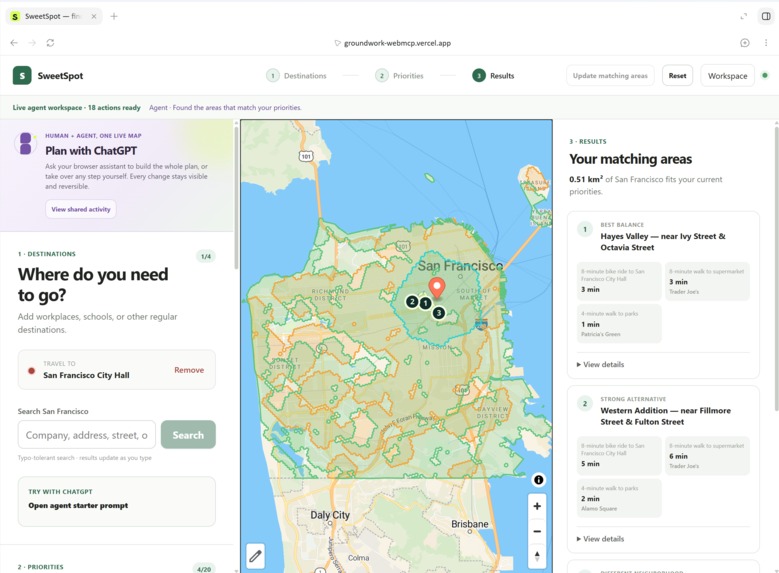Click the 1/4 destinations counter badge
Viewport: 779px width, 573px height.
[206, 256]
